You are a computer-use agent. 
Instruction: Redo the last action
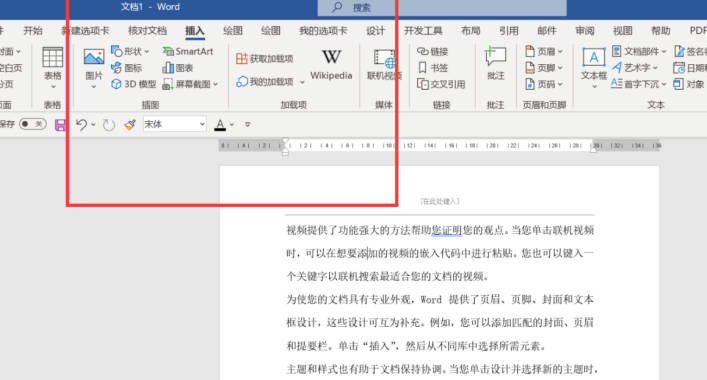(109, 125)
